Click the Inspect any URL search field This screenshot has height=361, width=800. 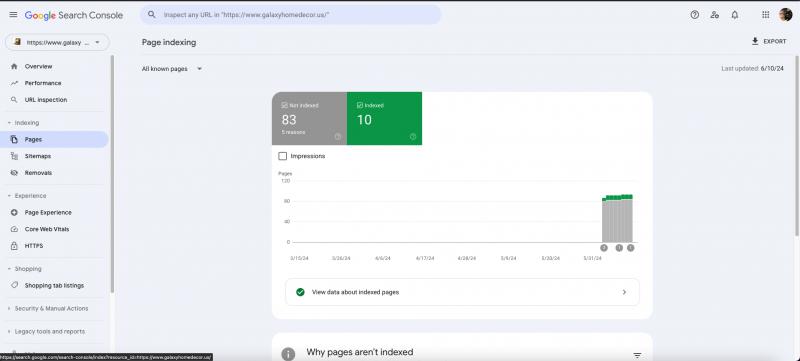pyautogui.click(x=291, y=15)
